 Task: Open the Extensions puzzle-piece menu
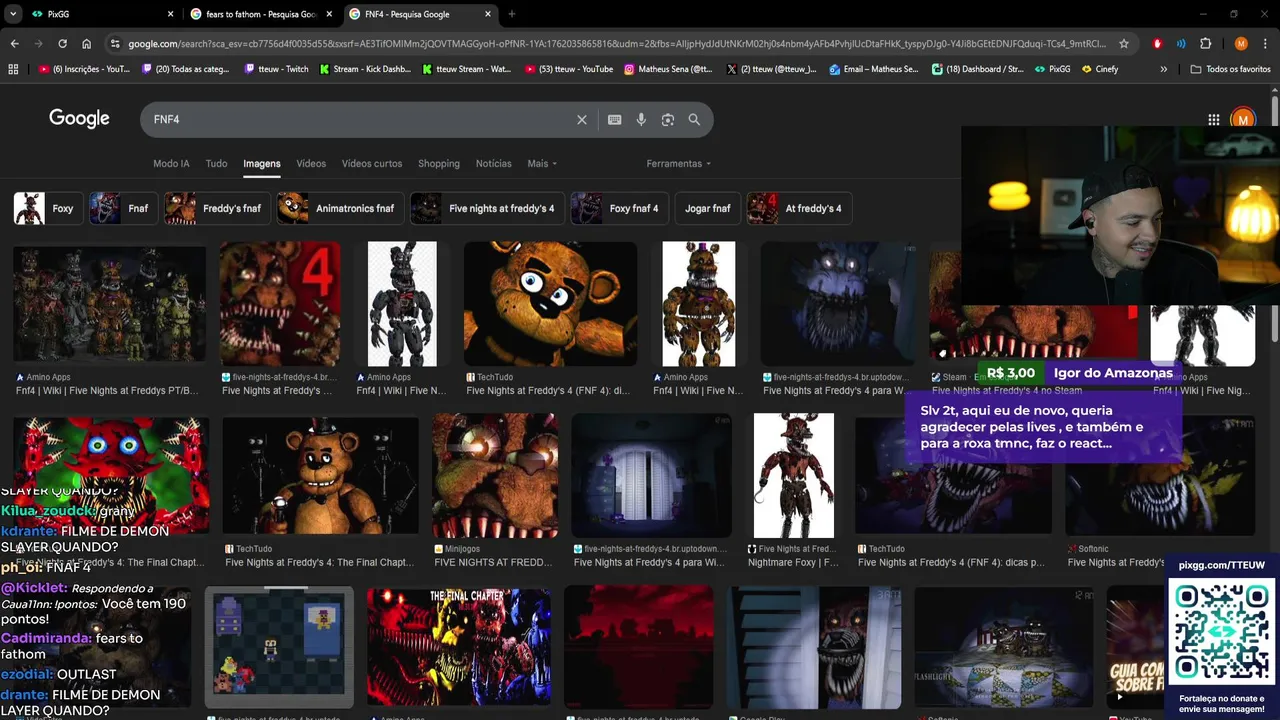pos(1205,44)
